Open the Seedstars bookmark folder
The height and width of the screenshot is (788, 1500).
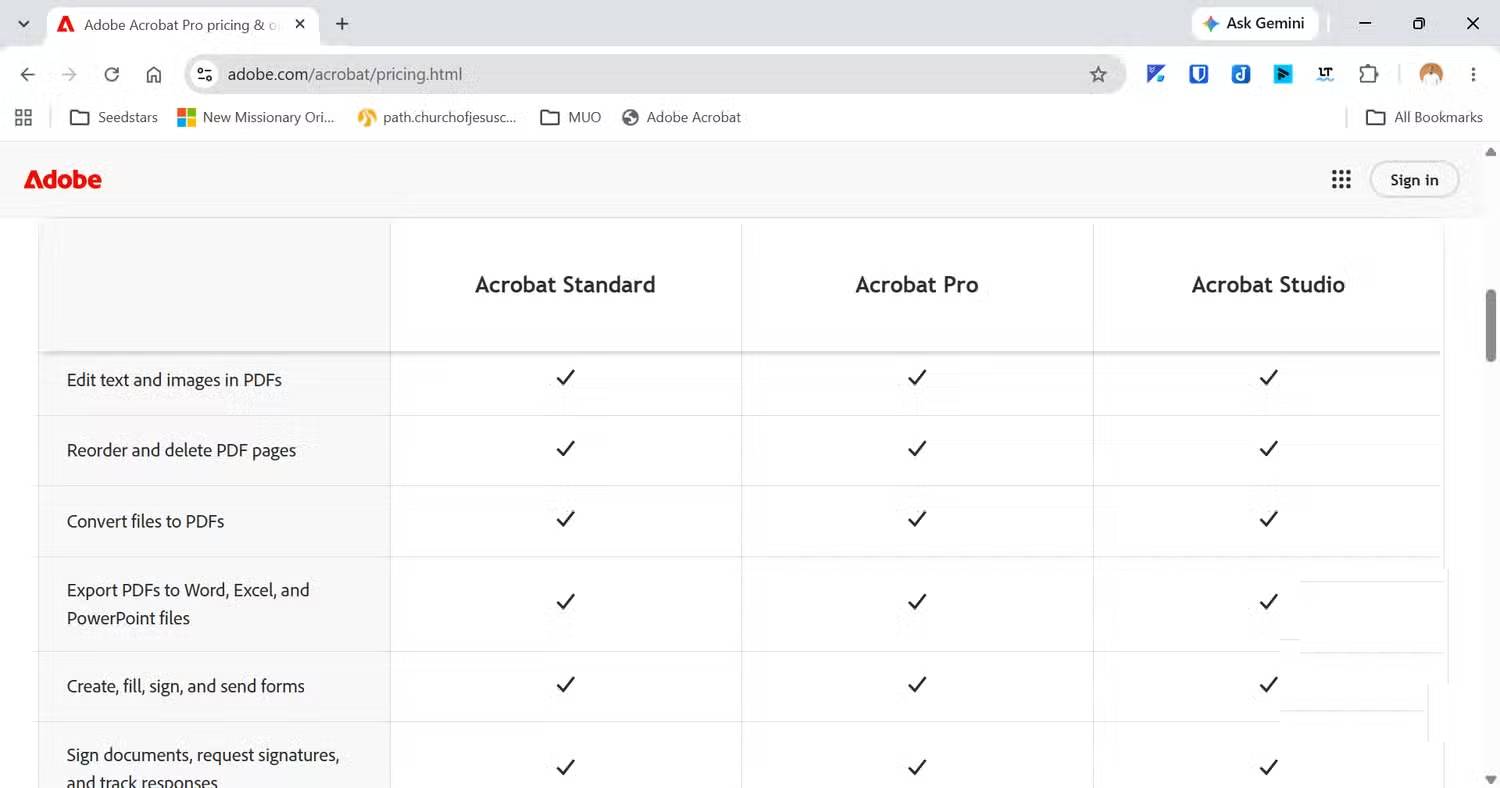click(114, 117)
